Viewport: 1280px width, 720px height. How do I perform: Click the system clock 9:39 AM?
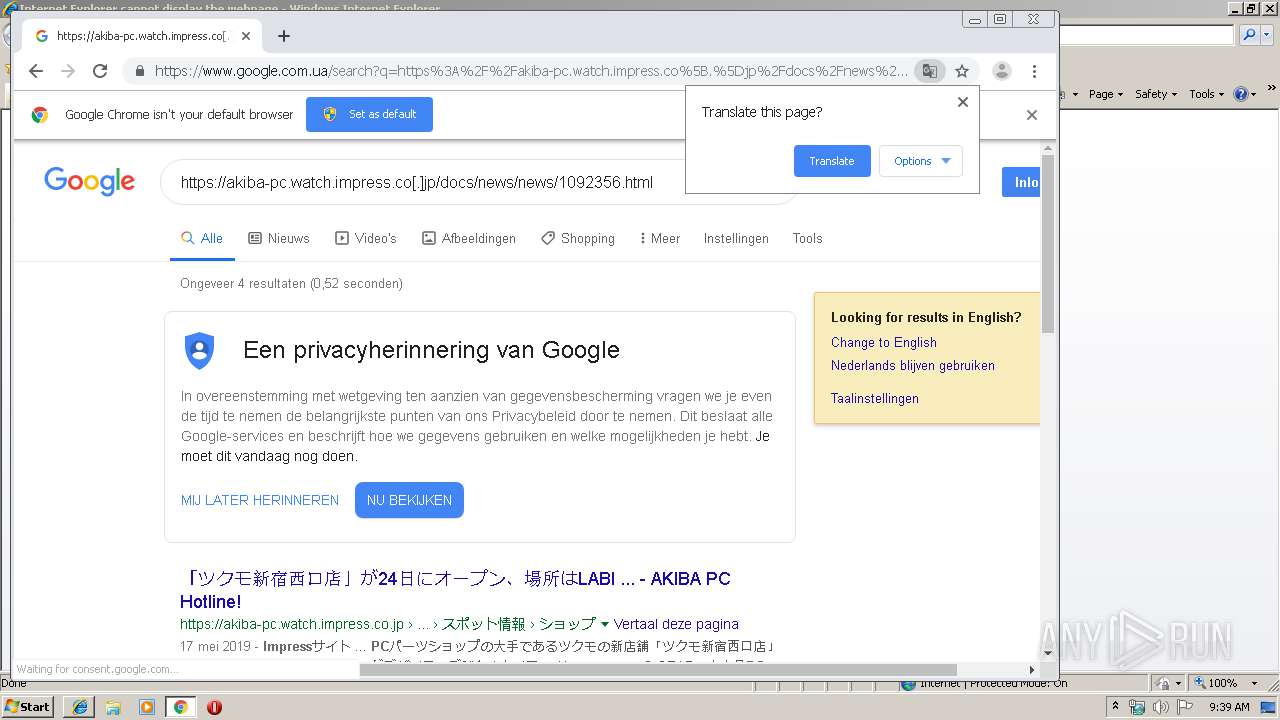pos(1229,707)
